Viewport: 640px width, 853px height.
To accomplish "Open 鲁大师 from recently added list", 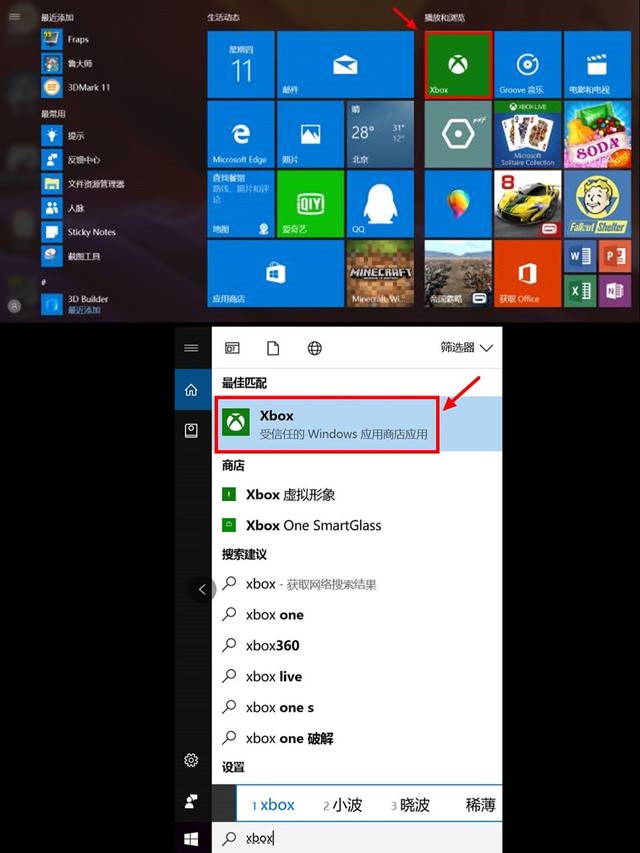I will click(67, 63).
